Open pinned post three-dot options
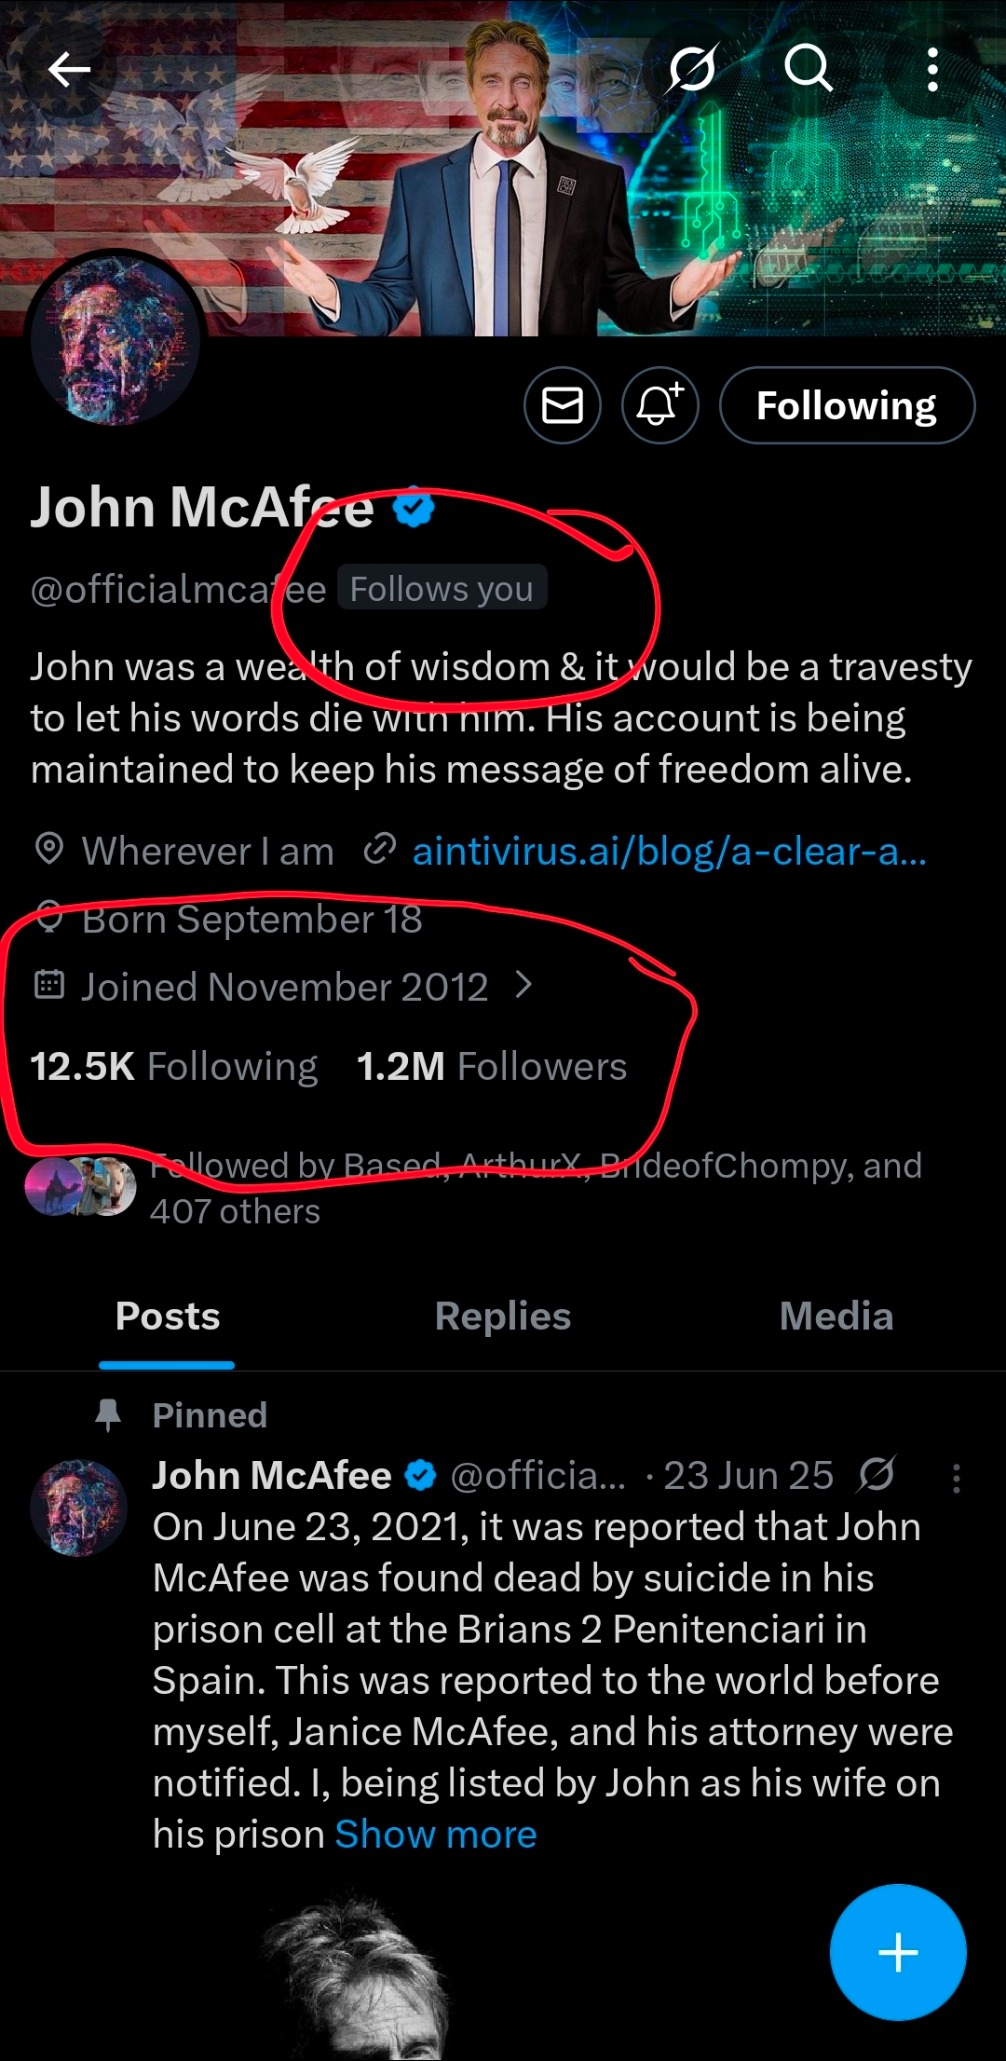 pyautogui.click(x=956, y=1478)
